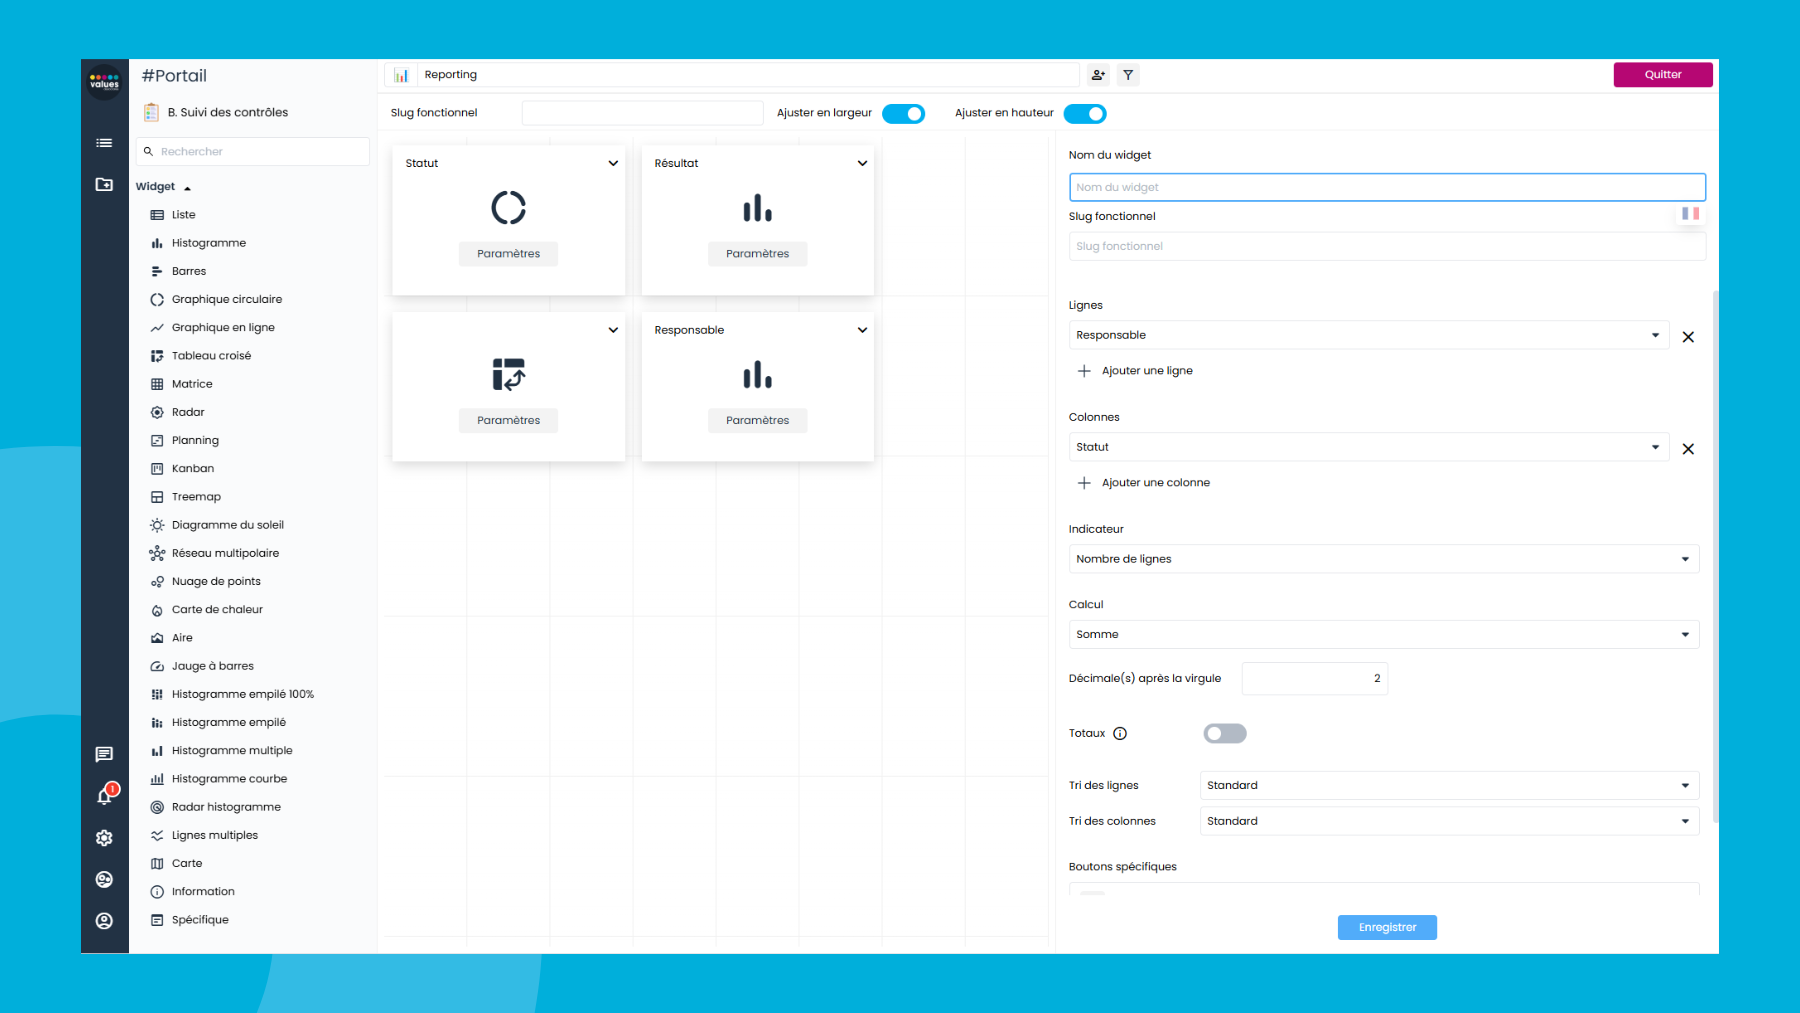Click inside the Nom du widget field
The image size is (1800, 1013).
click(x=1386, y=187)
